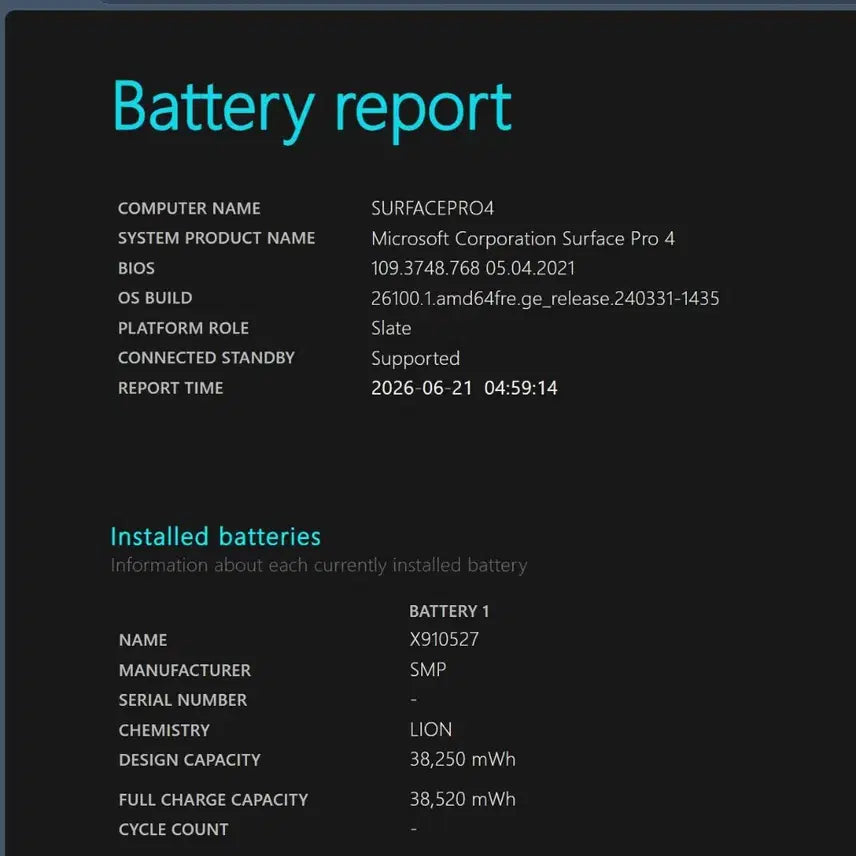The height and width of the screenshot is (856, 856).
Task: Click the Supported standby value
Action: tap(415, 359)
